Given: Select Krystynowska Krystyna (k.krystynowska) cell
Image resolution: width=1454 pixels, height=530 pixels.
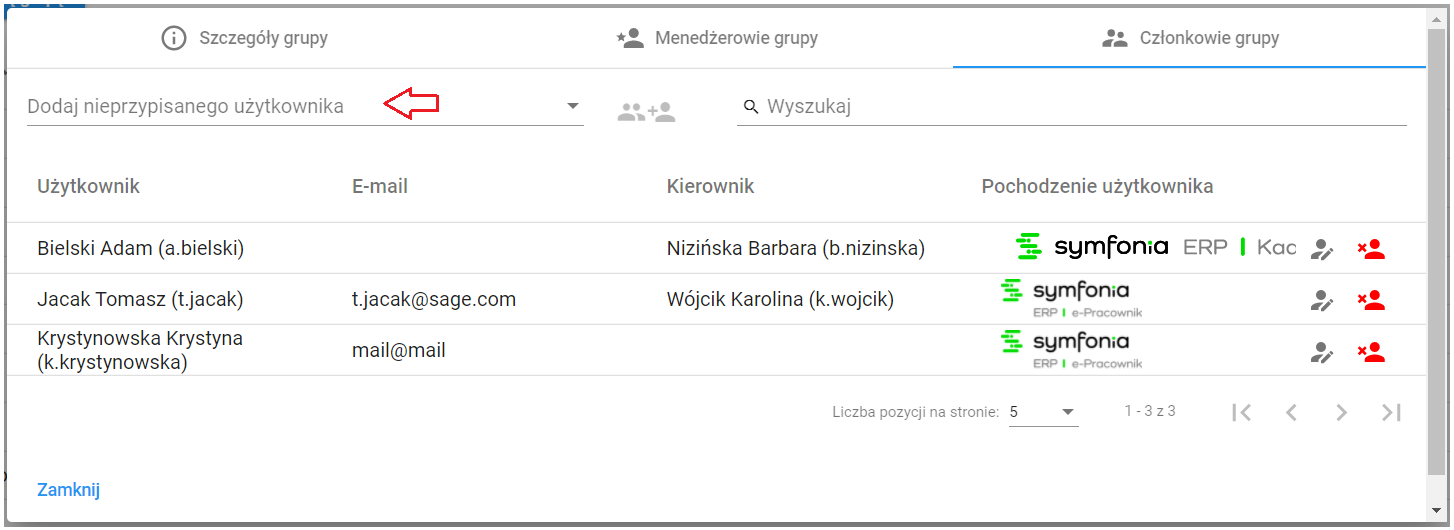Looking at the screenshot, I should (x=140, y=350).
